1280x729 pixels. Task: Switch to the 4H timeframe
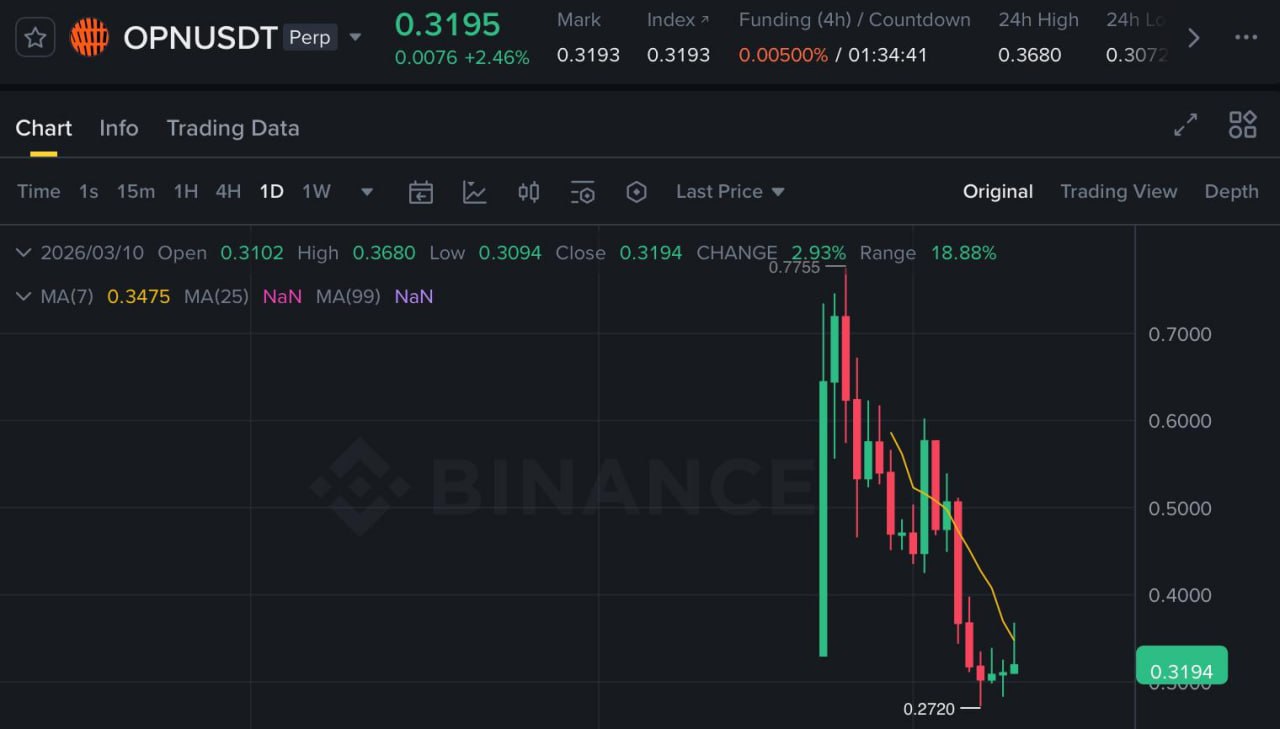click(x=228, y=191)
